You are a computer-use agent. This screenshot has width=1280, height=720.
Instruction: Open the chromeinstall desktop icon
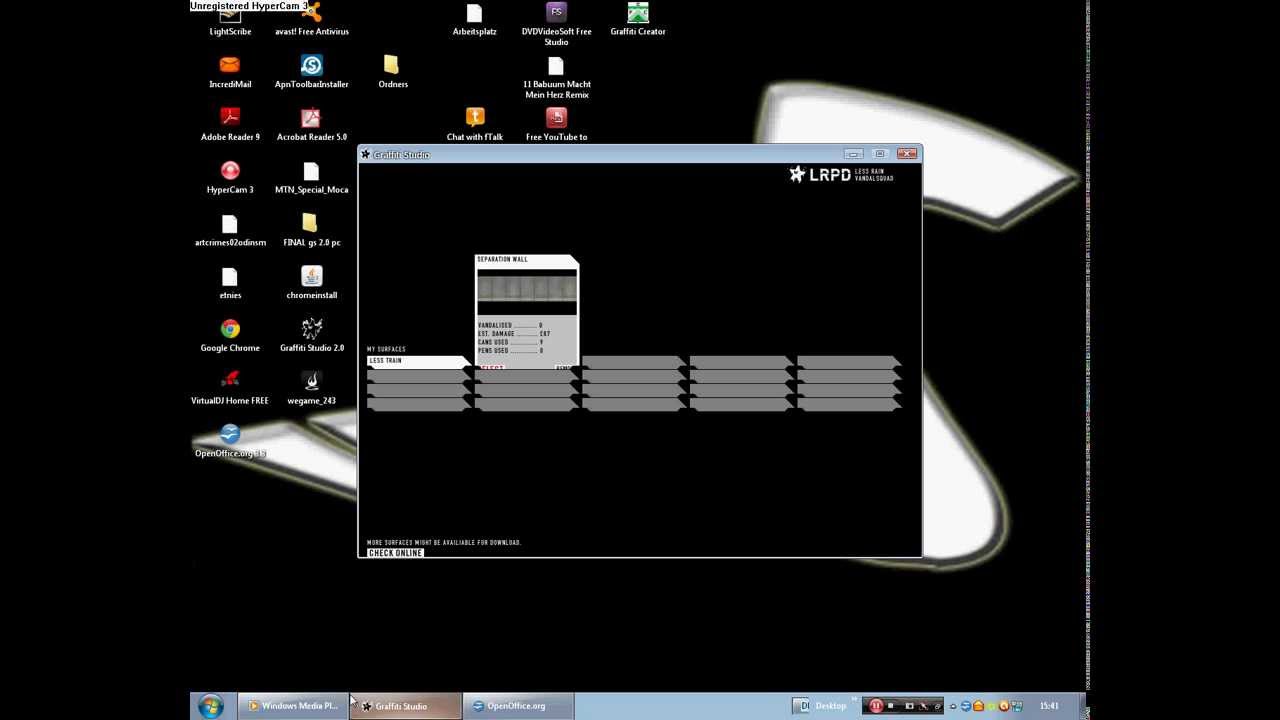click(x=311, y=285)
